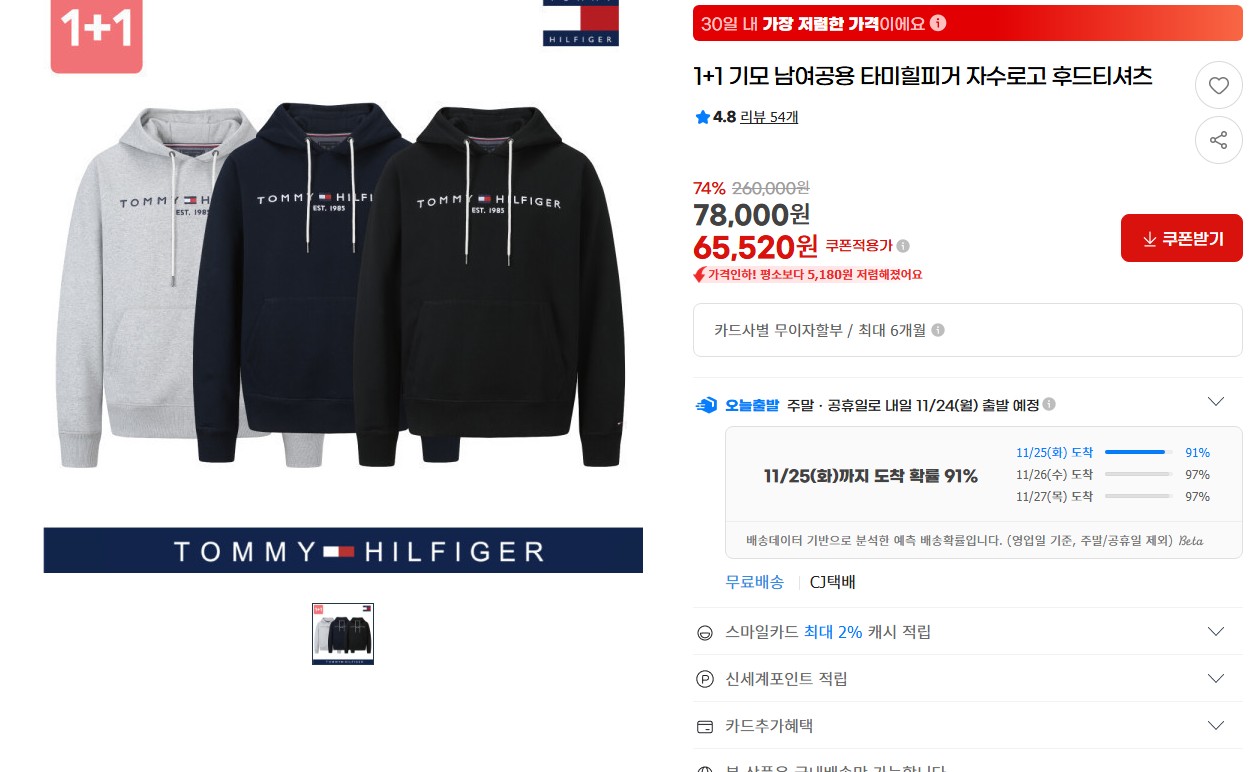Click info icon beside 최대 6개월
Viewport: 1258px width, 772px height.
point(938,330)
